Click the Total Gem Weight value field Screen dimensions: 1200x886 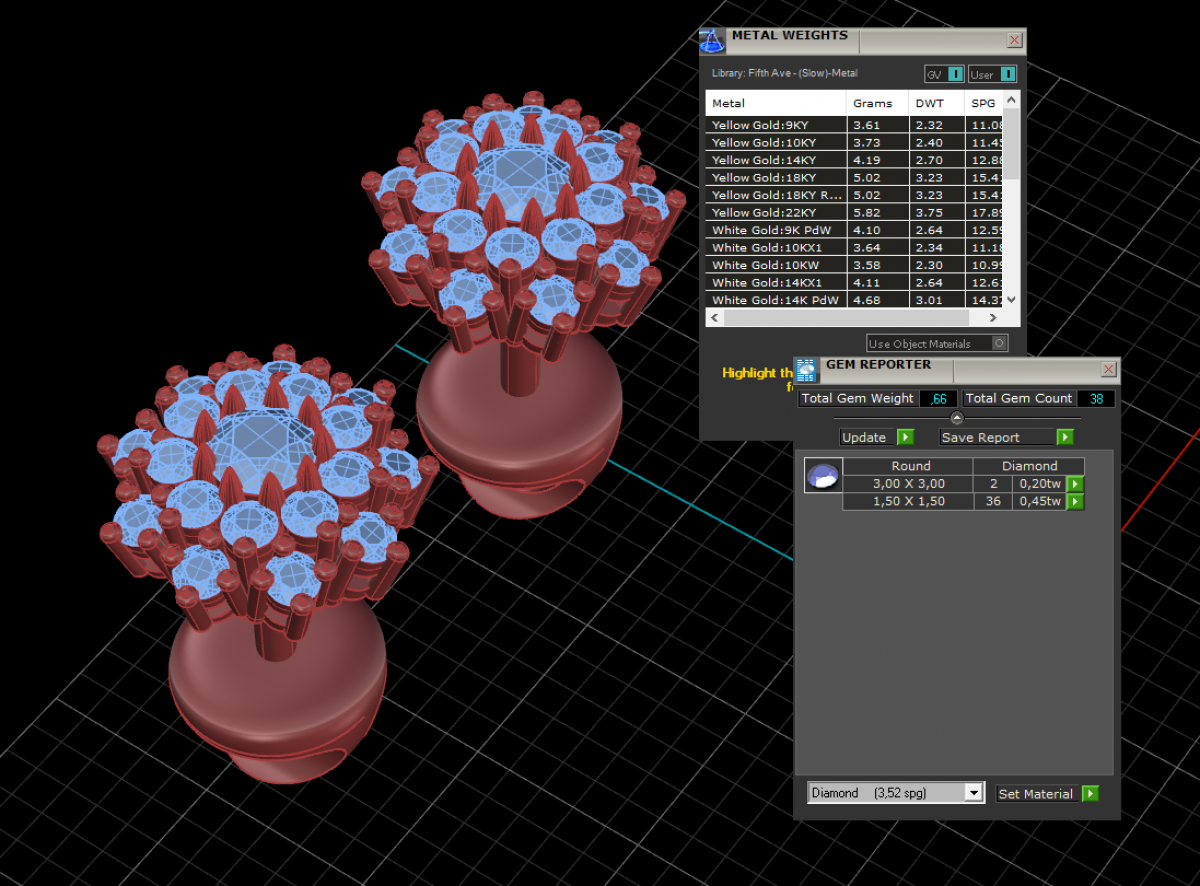click(938, 398)
